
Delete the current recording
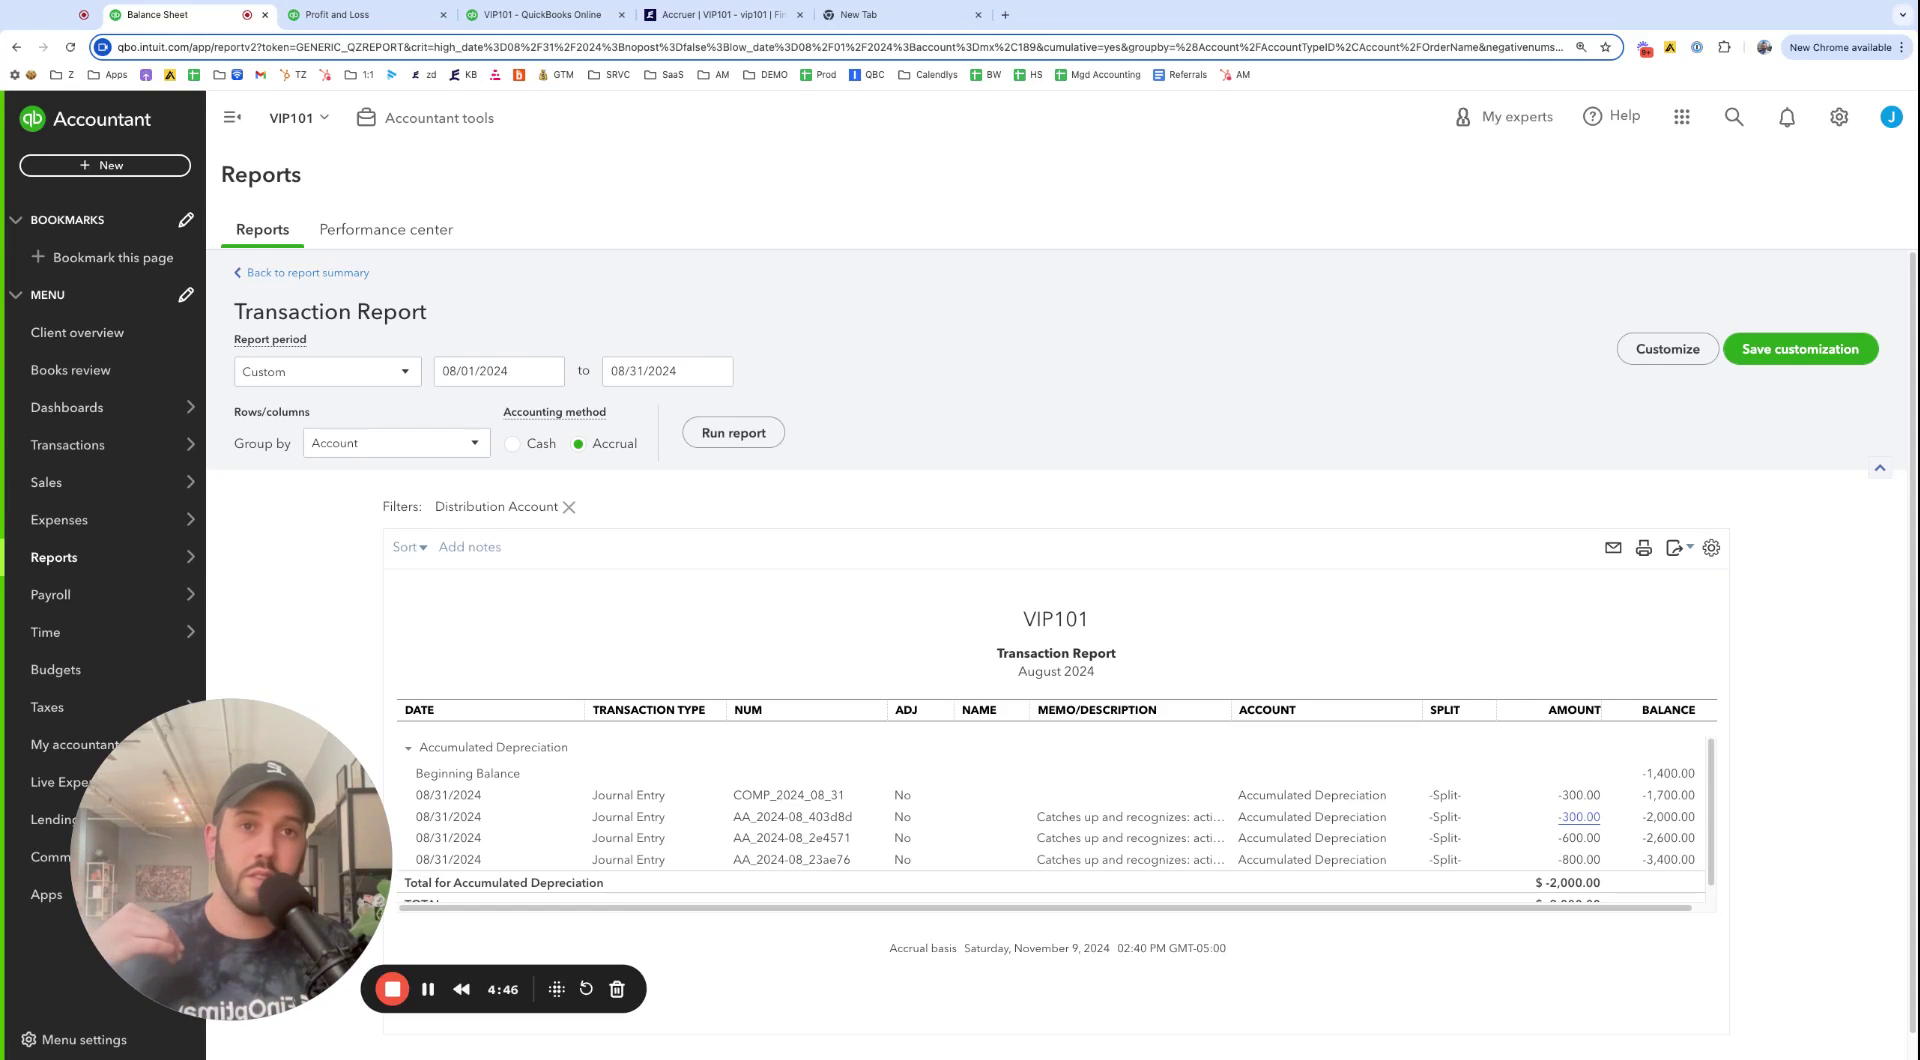coord(617,989)
